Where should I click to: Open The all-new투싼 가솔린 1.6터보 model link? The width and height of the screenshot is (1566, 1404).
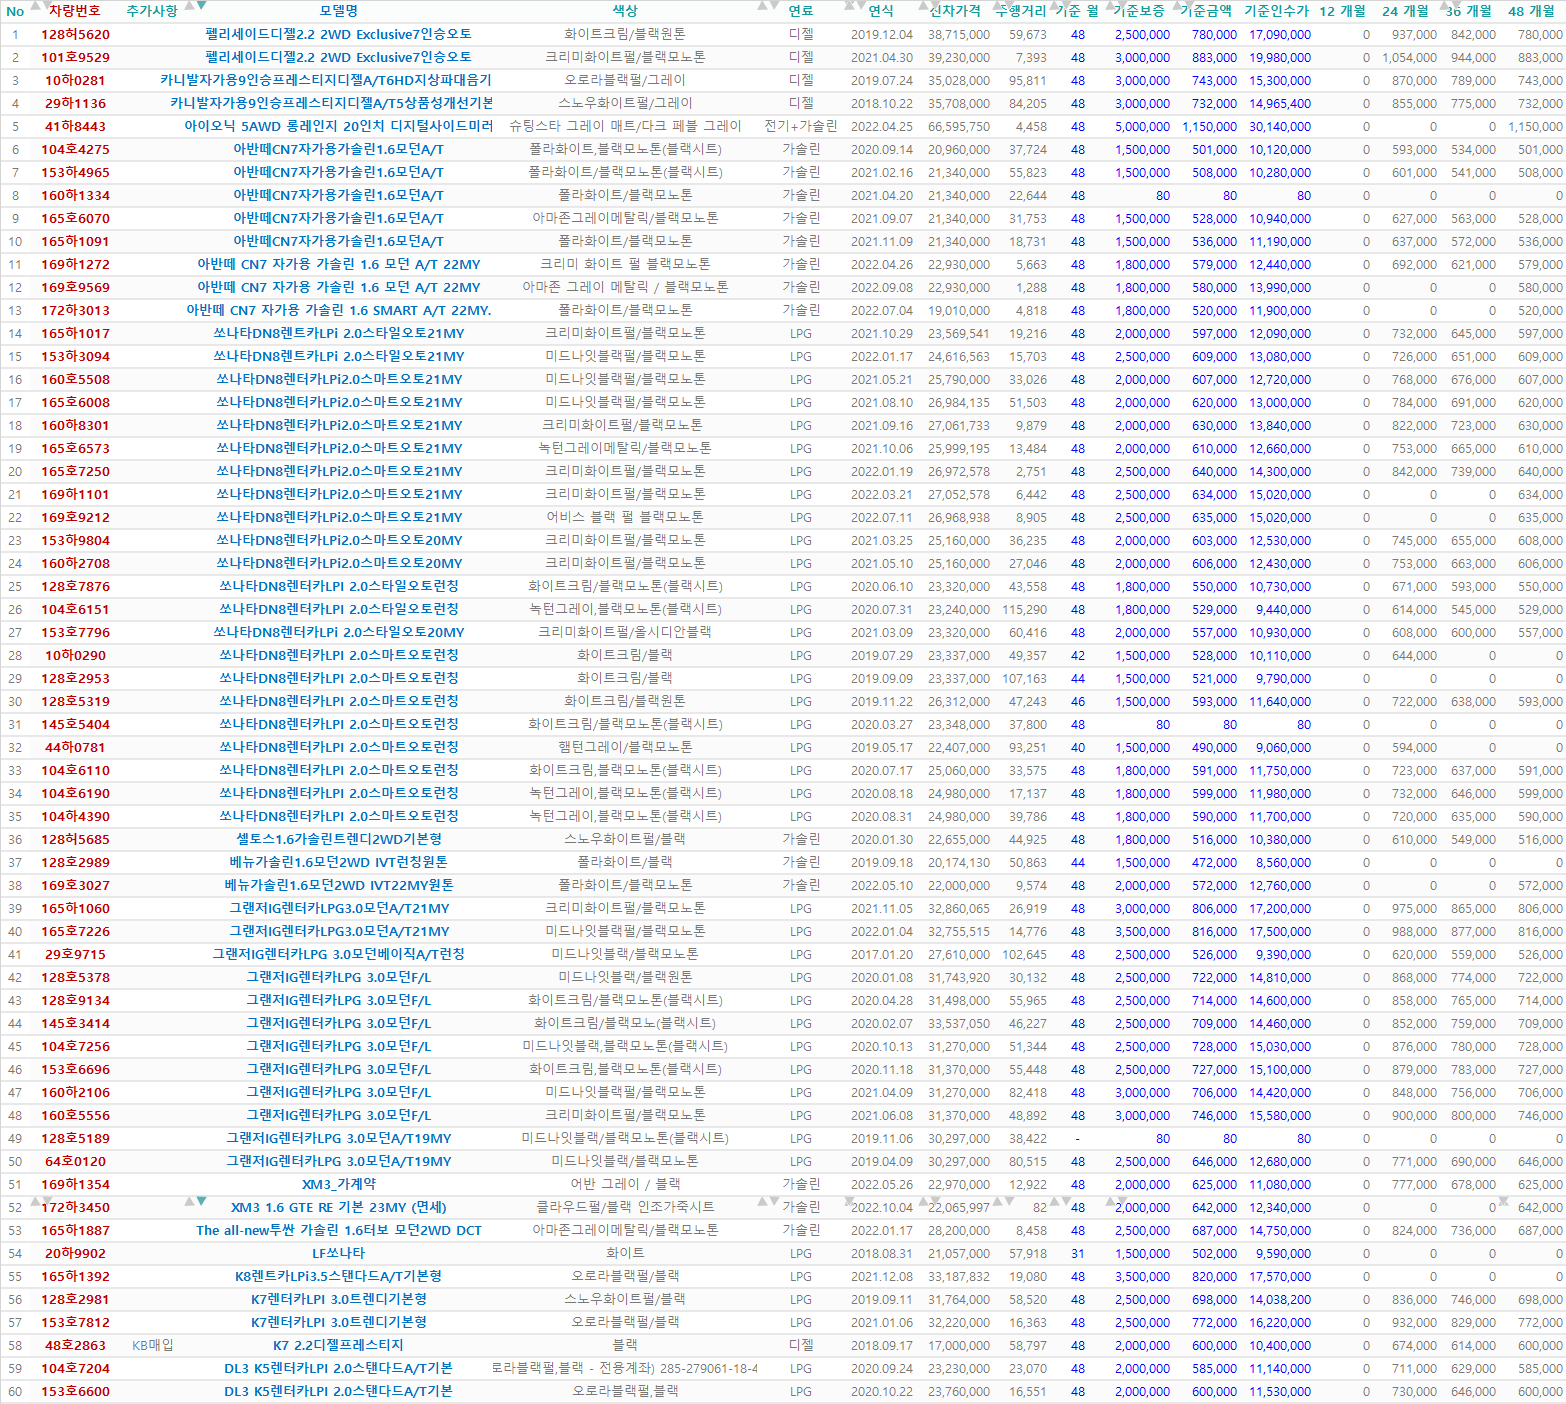click(x=338, y=1230)
